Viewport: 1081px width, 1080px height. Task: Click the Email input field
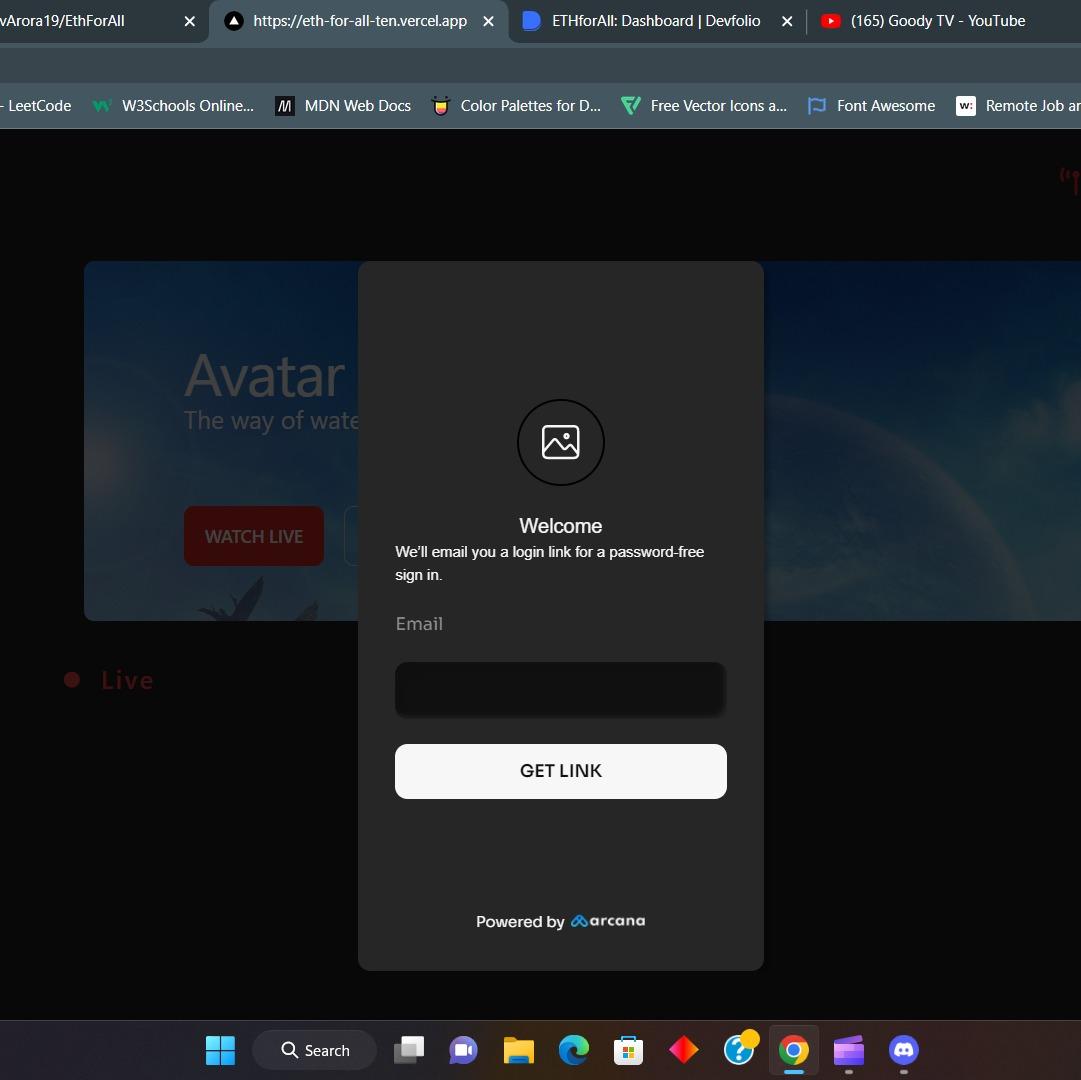[560, 690]
